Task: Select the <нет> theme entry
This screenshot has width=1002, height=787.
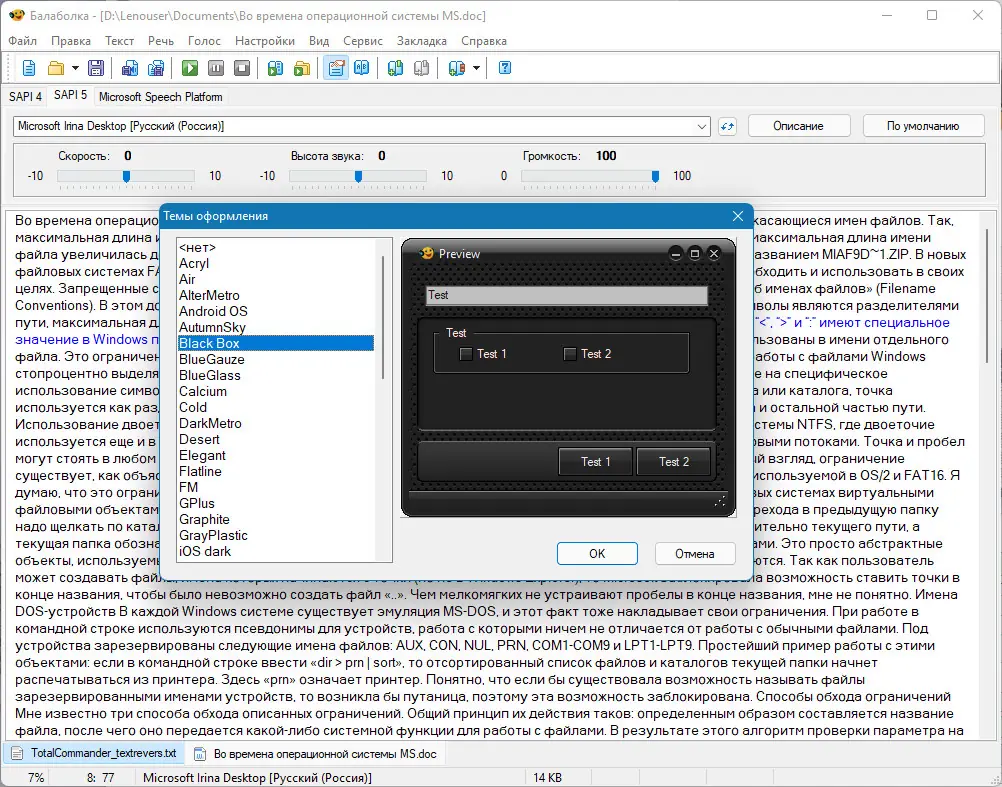Action: point(275,247)
